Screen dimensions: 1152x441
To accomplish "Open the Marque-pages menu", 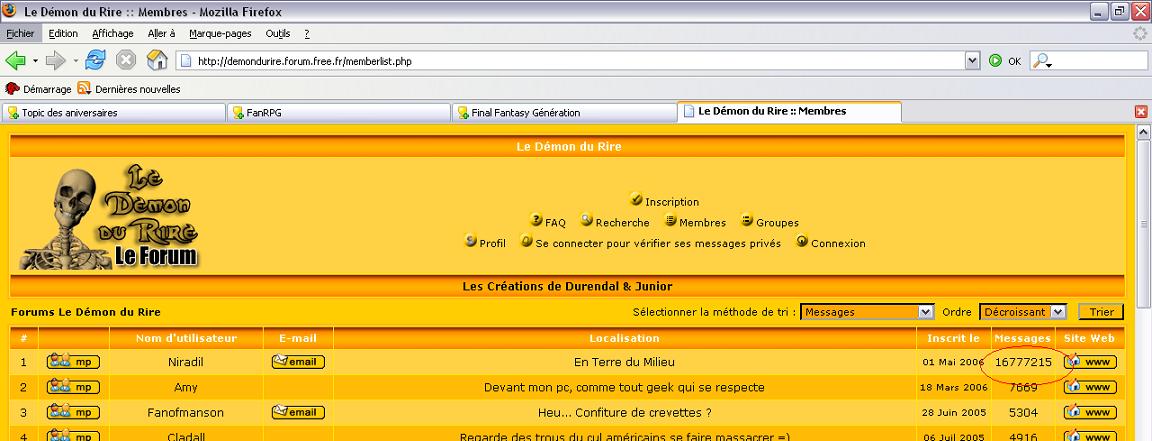I will (x=219, y=33).
